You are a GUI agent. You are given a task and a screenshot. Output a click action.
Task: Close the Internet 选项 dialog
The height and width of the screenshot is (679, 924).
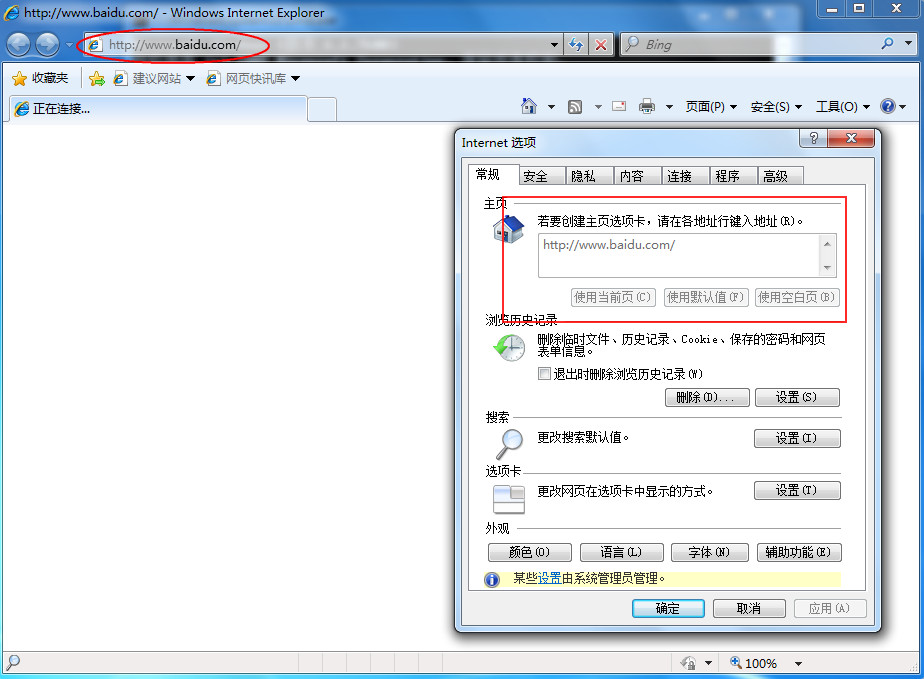851,138
